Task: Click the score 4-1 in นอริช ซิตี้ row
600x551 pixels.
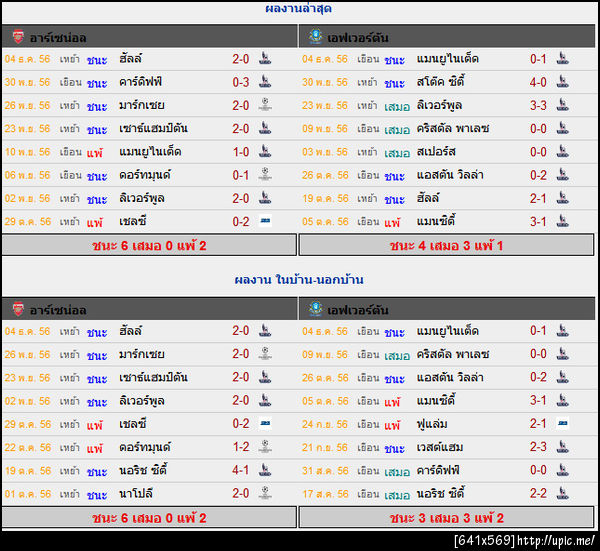Action: (241, 470)
